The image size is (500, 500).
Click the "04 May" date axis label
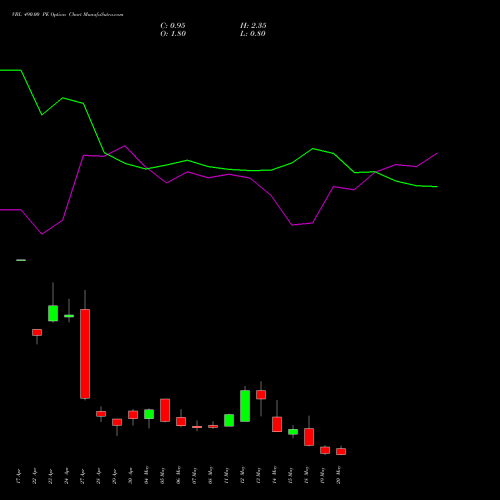point(147,475)
